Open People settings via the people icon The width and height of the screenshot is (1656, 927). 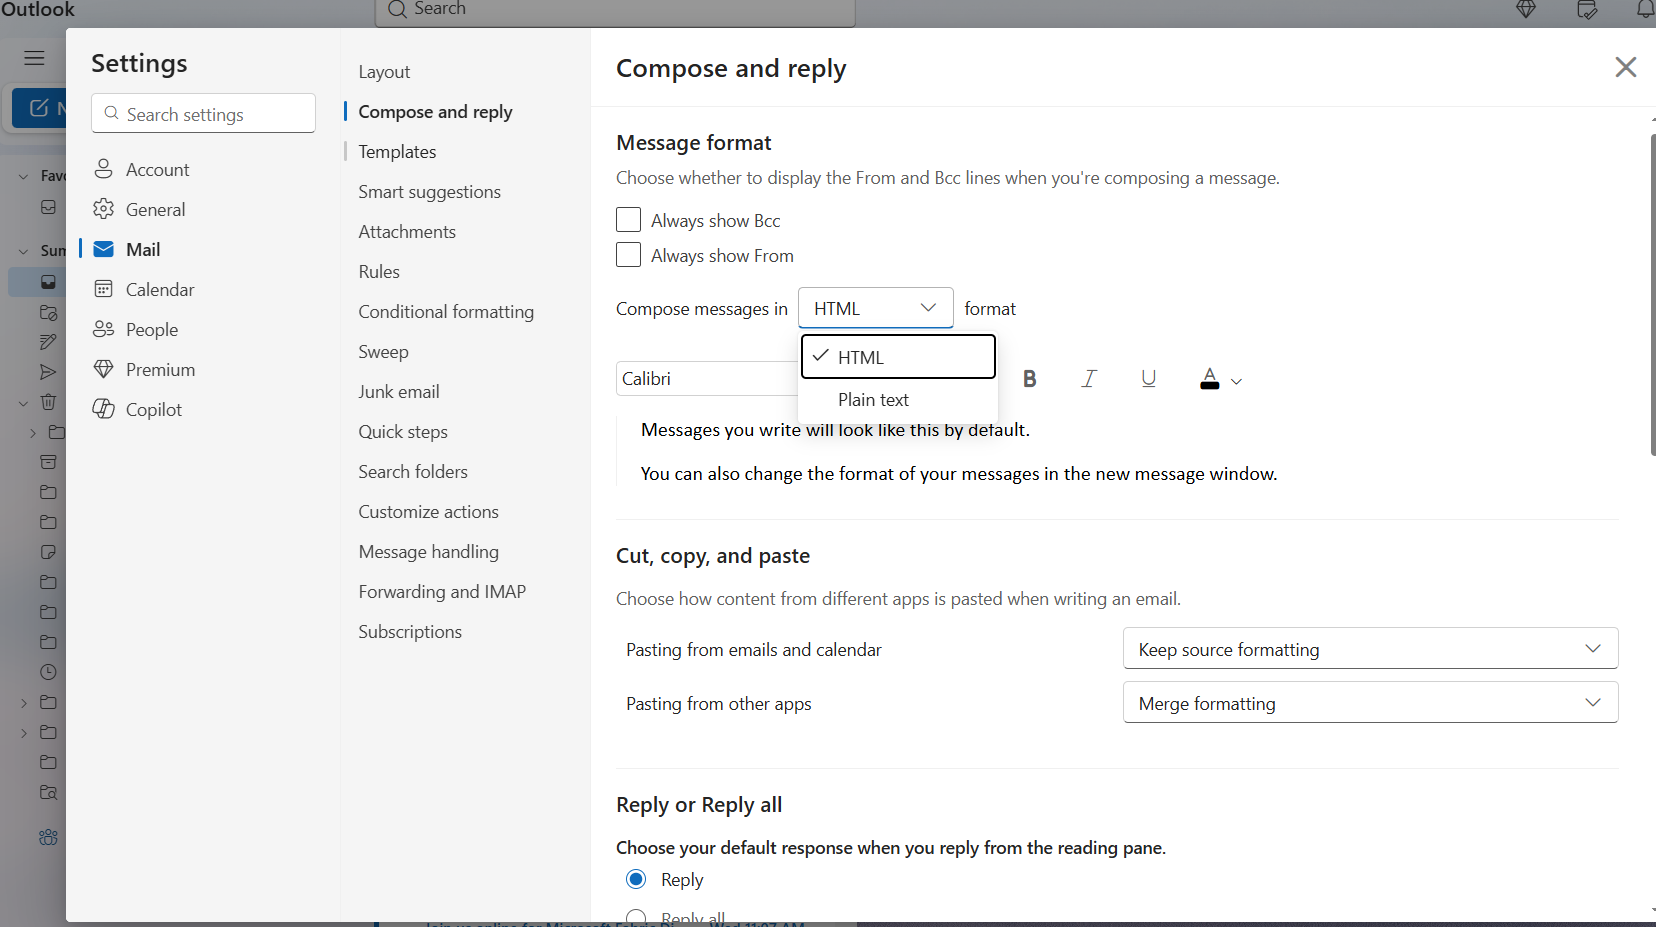click(x=104, y=329)
